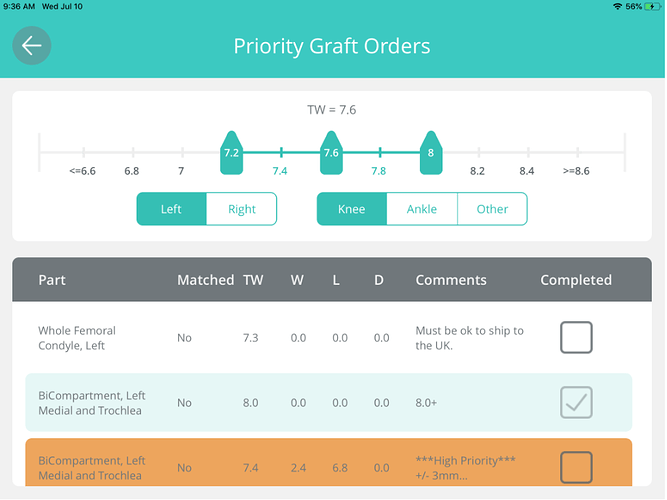The image size is (667, 500).
Task: Tap the back arrow button
Action: (x=31, y=46)
